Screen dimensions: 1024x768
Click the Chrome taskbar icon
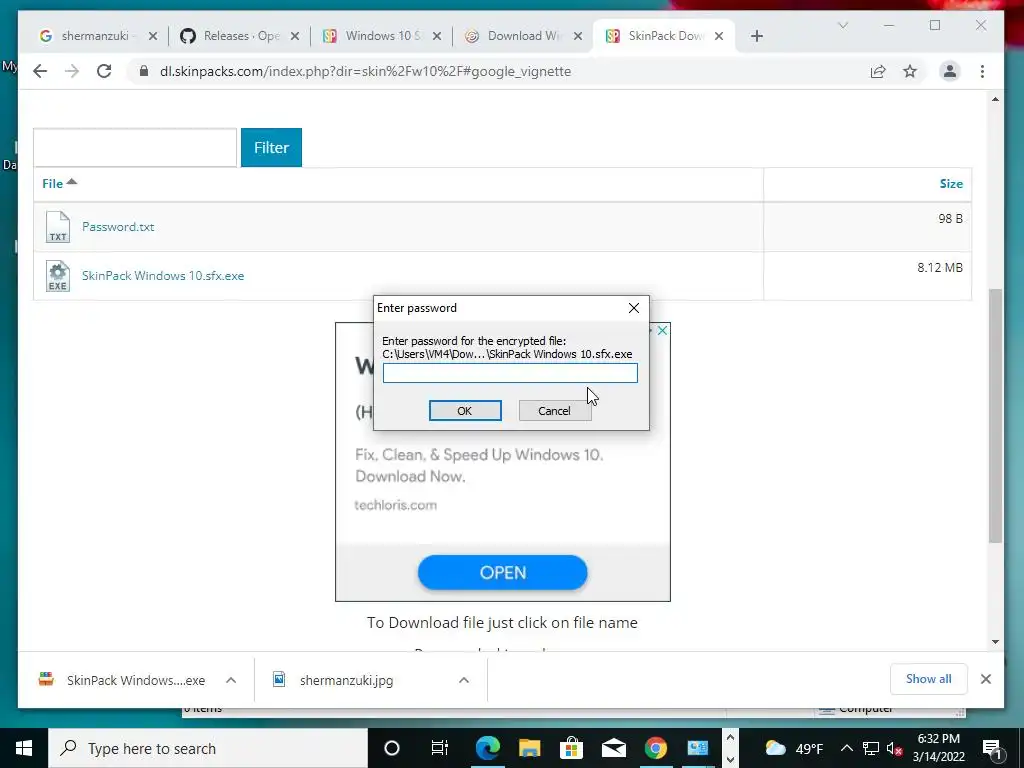tap(656, 748)
